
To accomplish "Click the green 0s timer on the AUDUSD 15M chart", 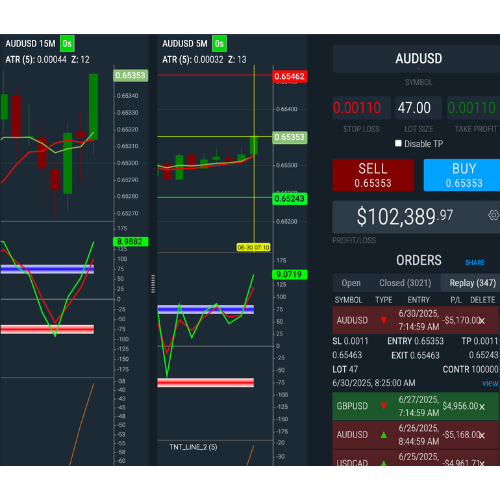I will pyautogui.click(x=67, y=44).
